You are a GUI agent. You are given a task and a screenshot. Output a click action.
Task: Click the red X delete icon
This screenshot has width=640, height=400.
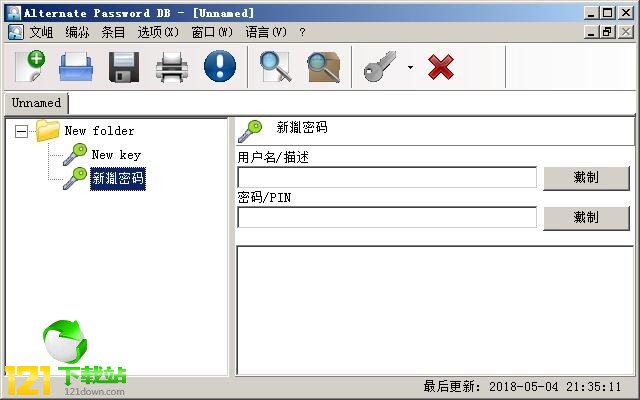pyautogui.click(x=441, y=67)
